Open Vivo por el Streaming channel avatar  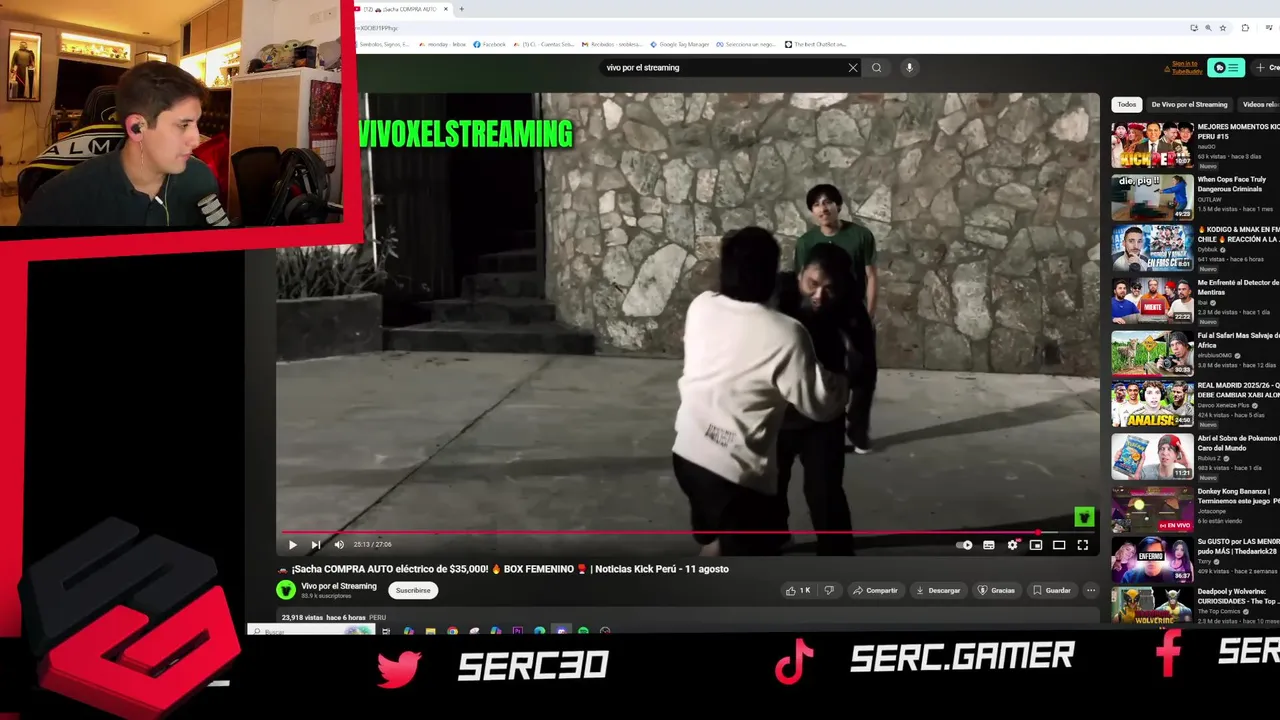(x=286, y=590)
